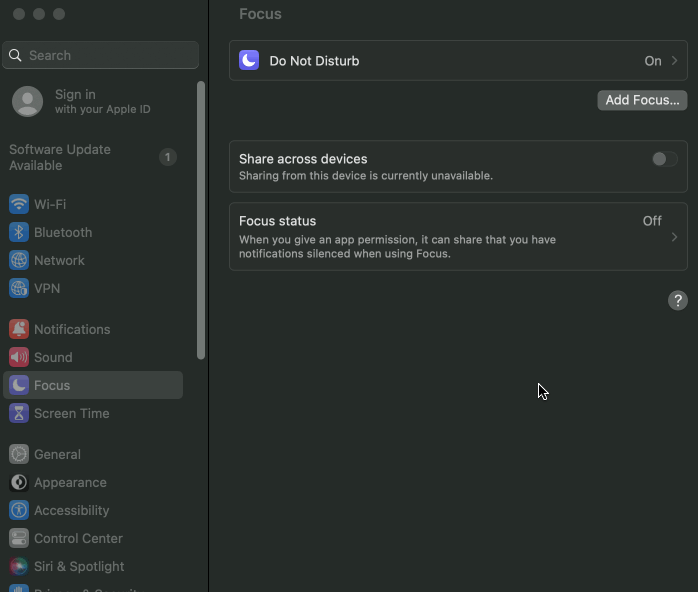
Task: Click the red close window button
Action: pyautogui.click(x=19, y=14)
